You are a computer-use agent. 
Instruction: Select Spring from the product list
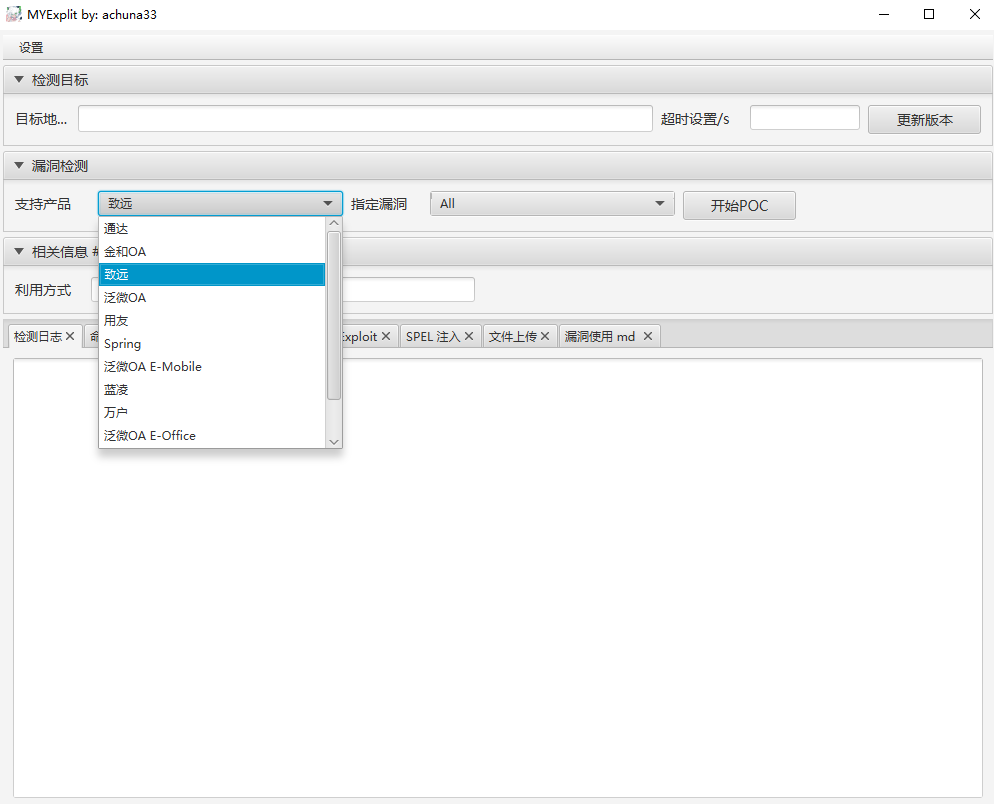(212, 344)
